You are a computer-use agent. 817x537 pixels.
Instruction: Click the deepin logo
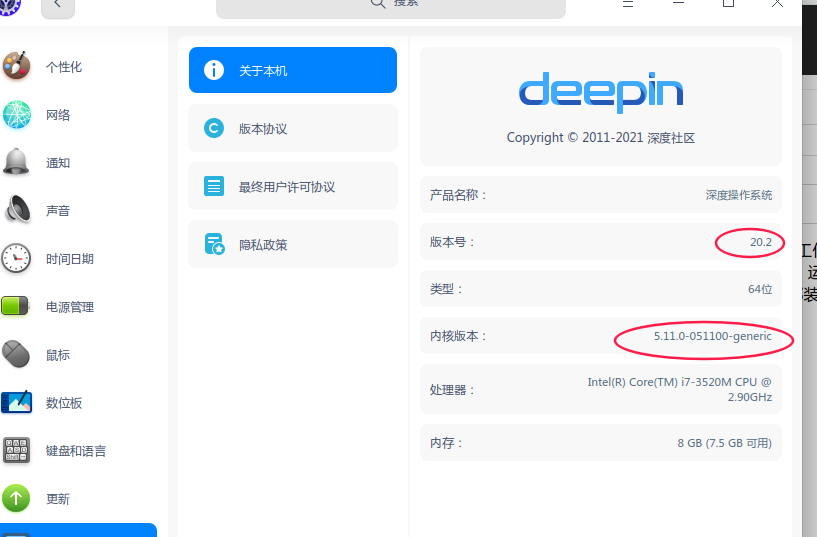[x=601, y=92]
